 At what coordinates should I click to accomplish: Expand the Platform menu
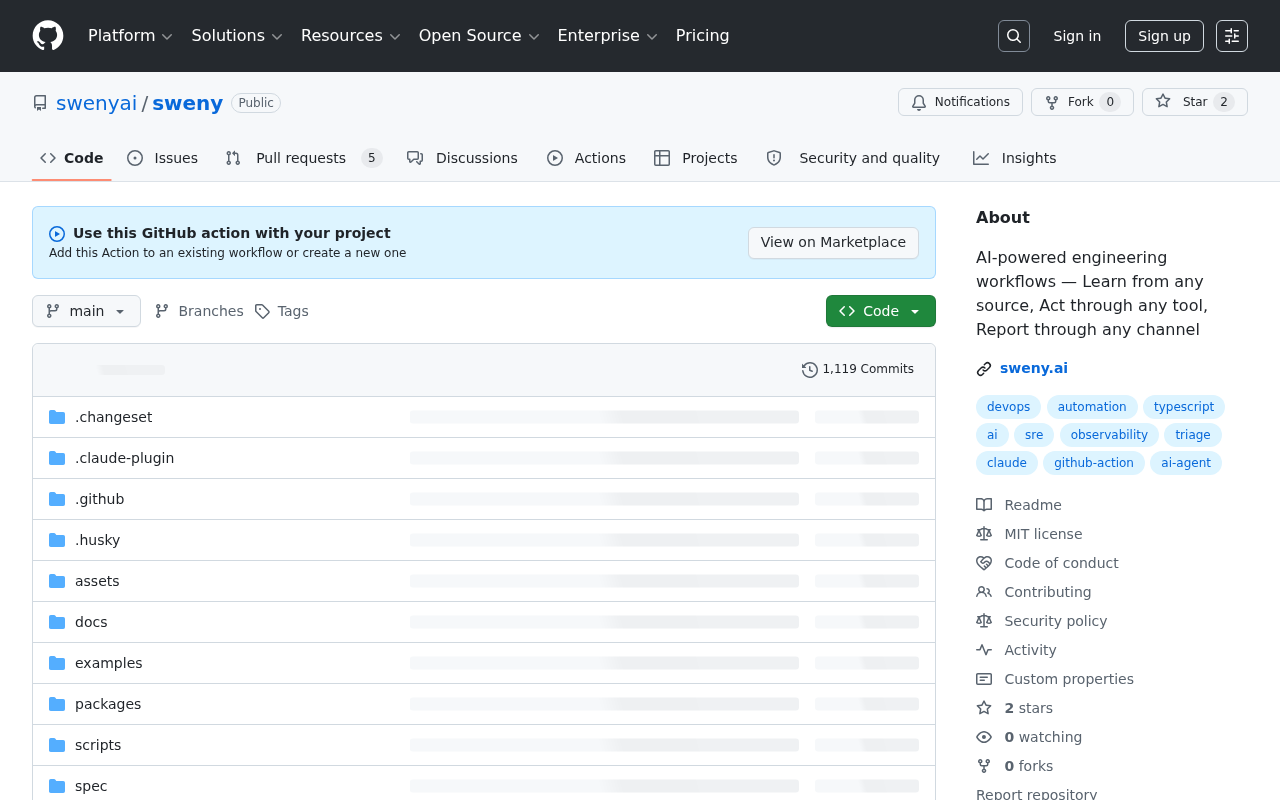130,36
